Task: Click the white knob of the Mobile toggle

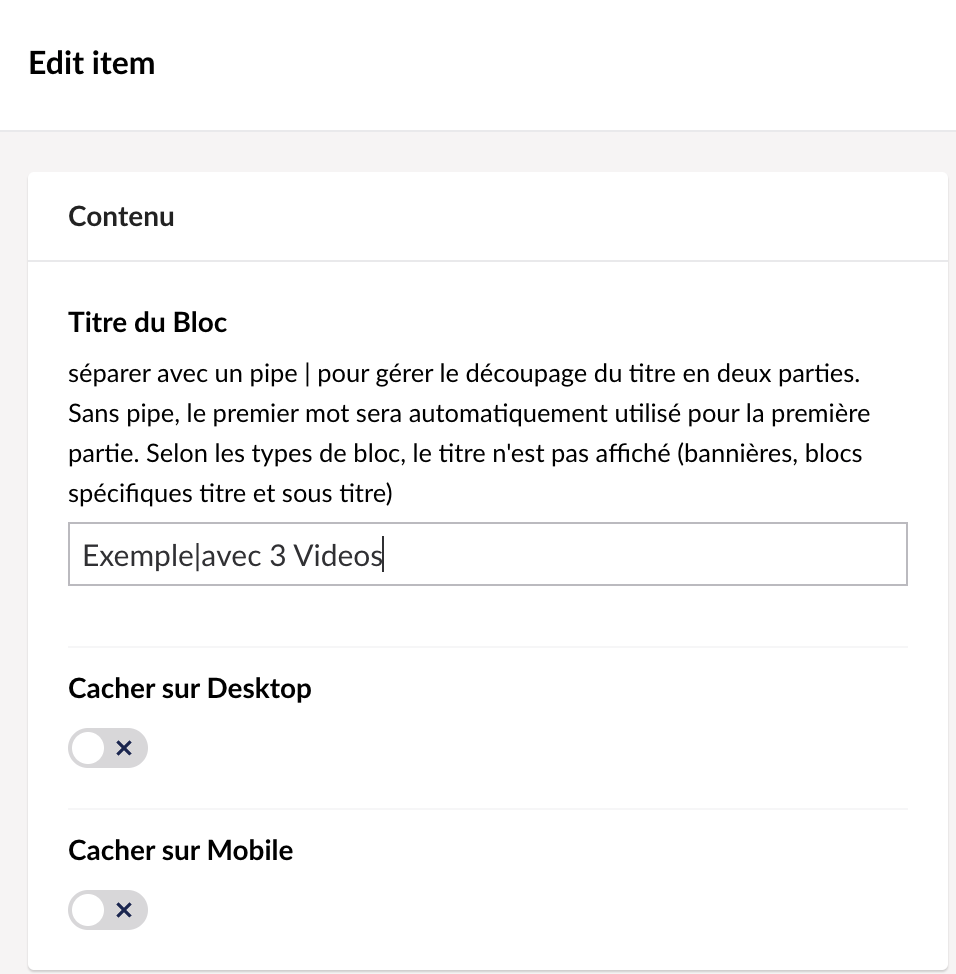Action: tap(88, 910)
